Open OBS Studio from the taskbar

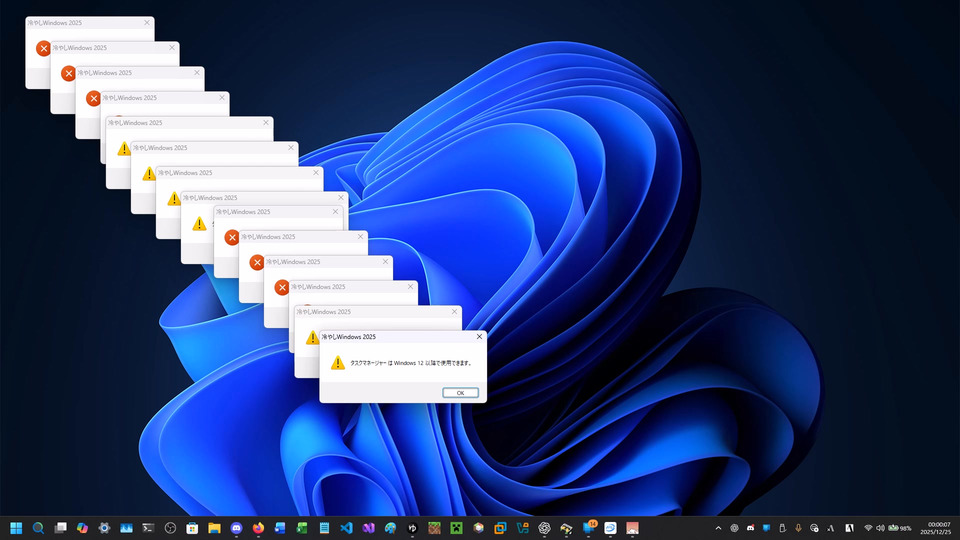pyautogui.click(x=170, y=528)
